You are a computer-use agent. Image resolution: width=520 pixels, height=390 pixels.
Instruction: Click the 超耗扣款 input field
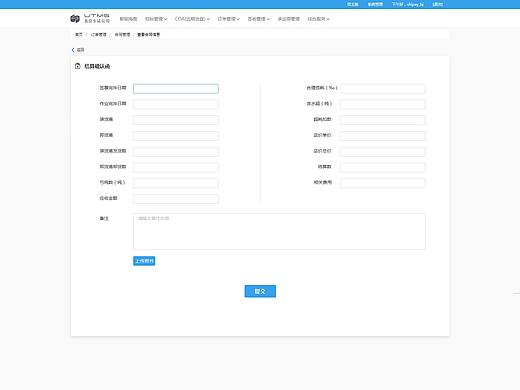click(382, 120)
